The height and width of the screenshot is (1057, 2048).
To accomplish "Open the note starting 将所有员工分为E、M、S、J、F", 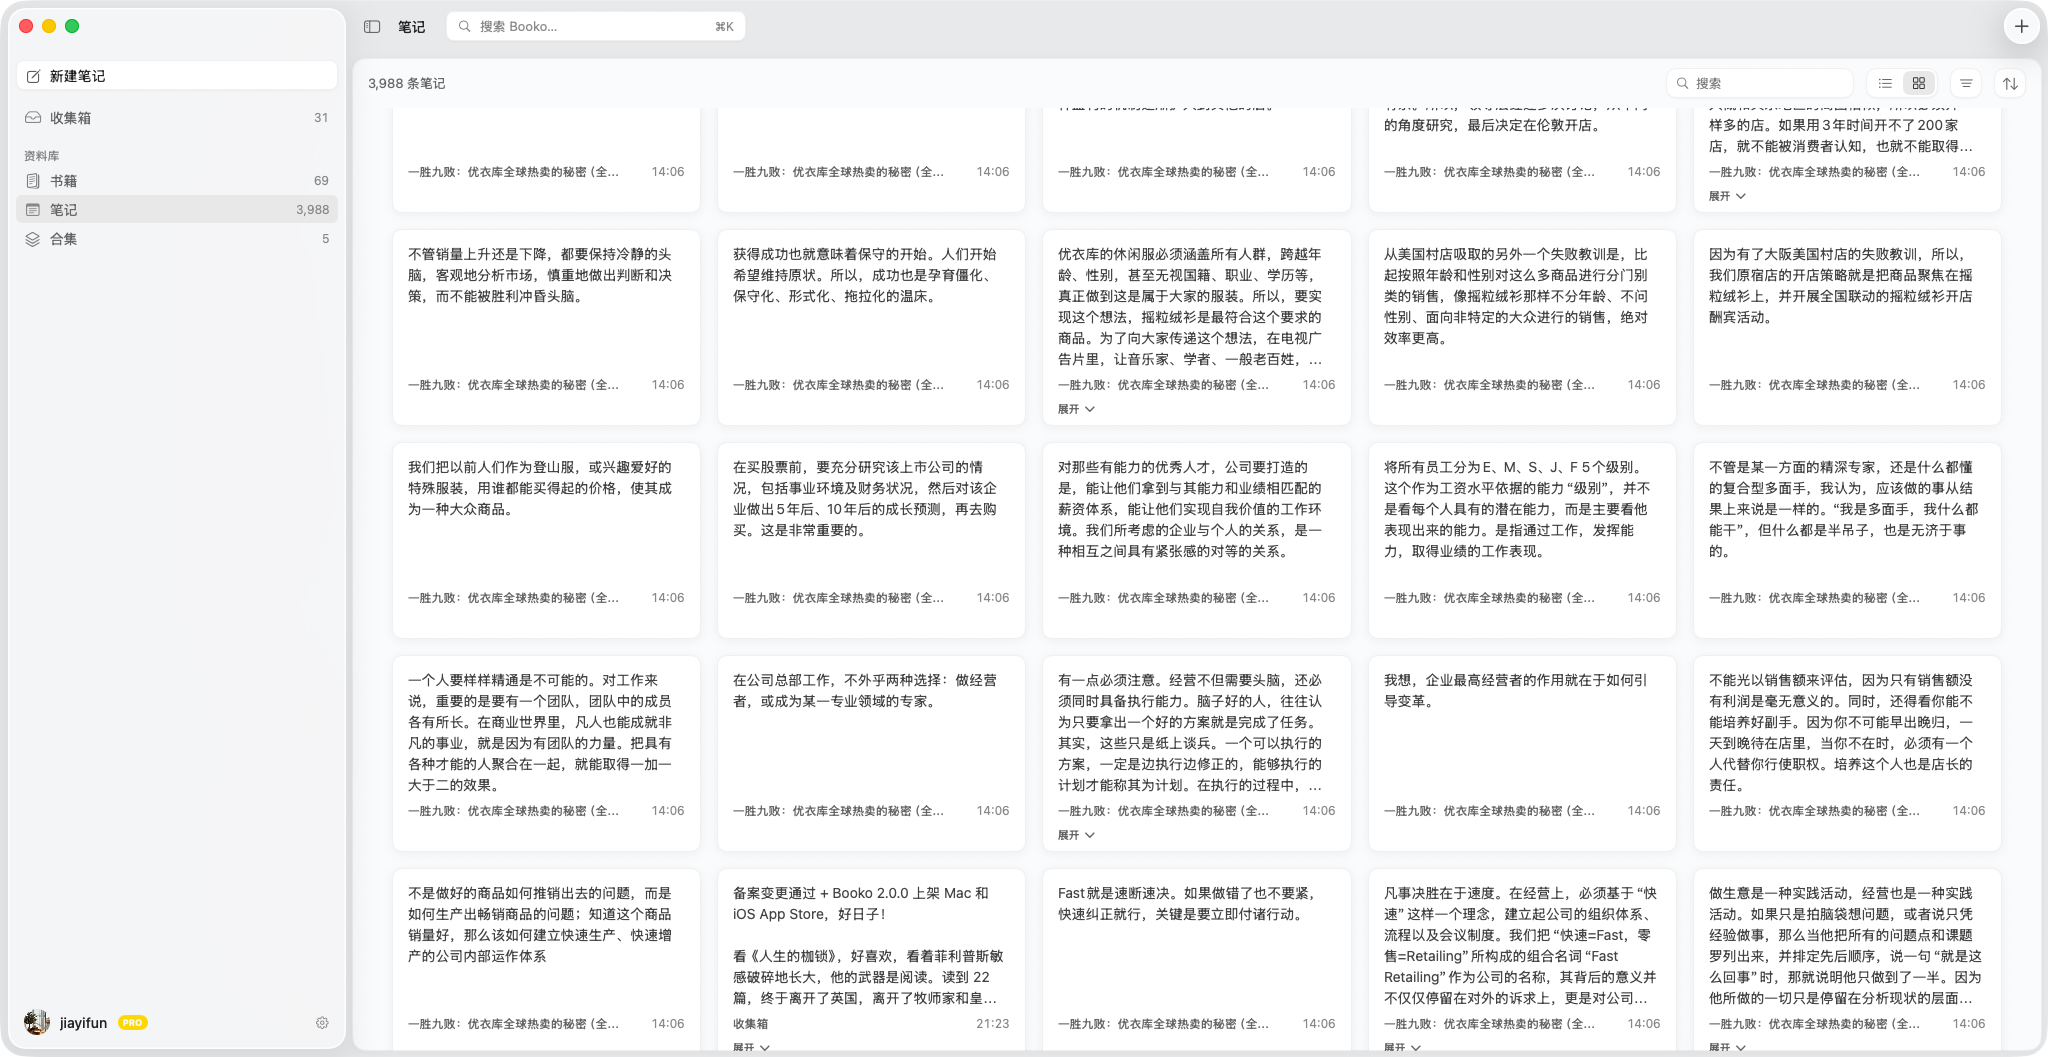I will coord(1522,540).
